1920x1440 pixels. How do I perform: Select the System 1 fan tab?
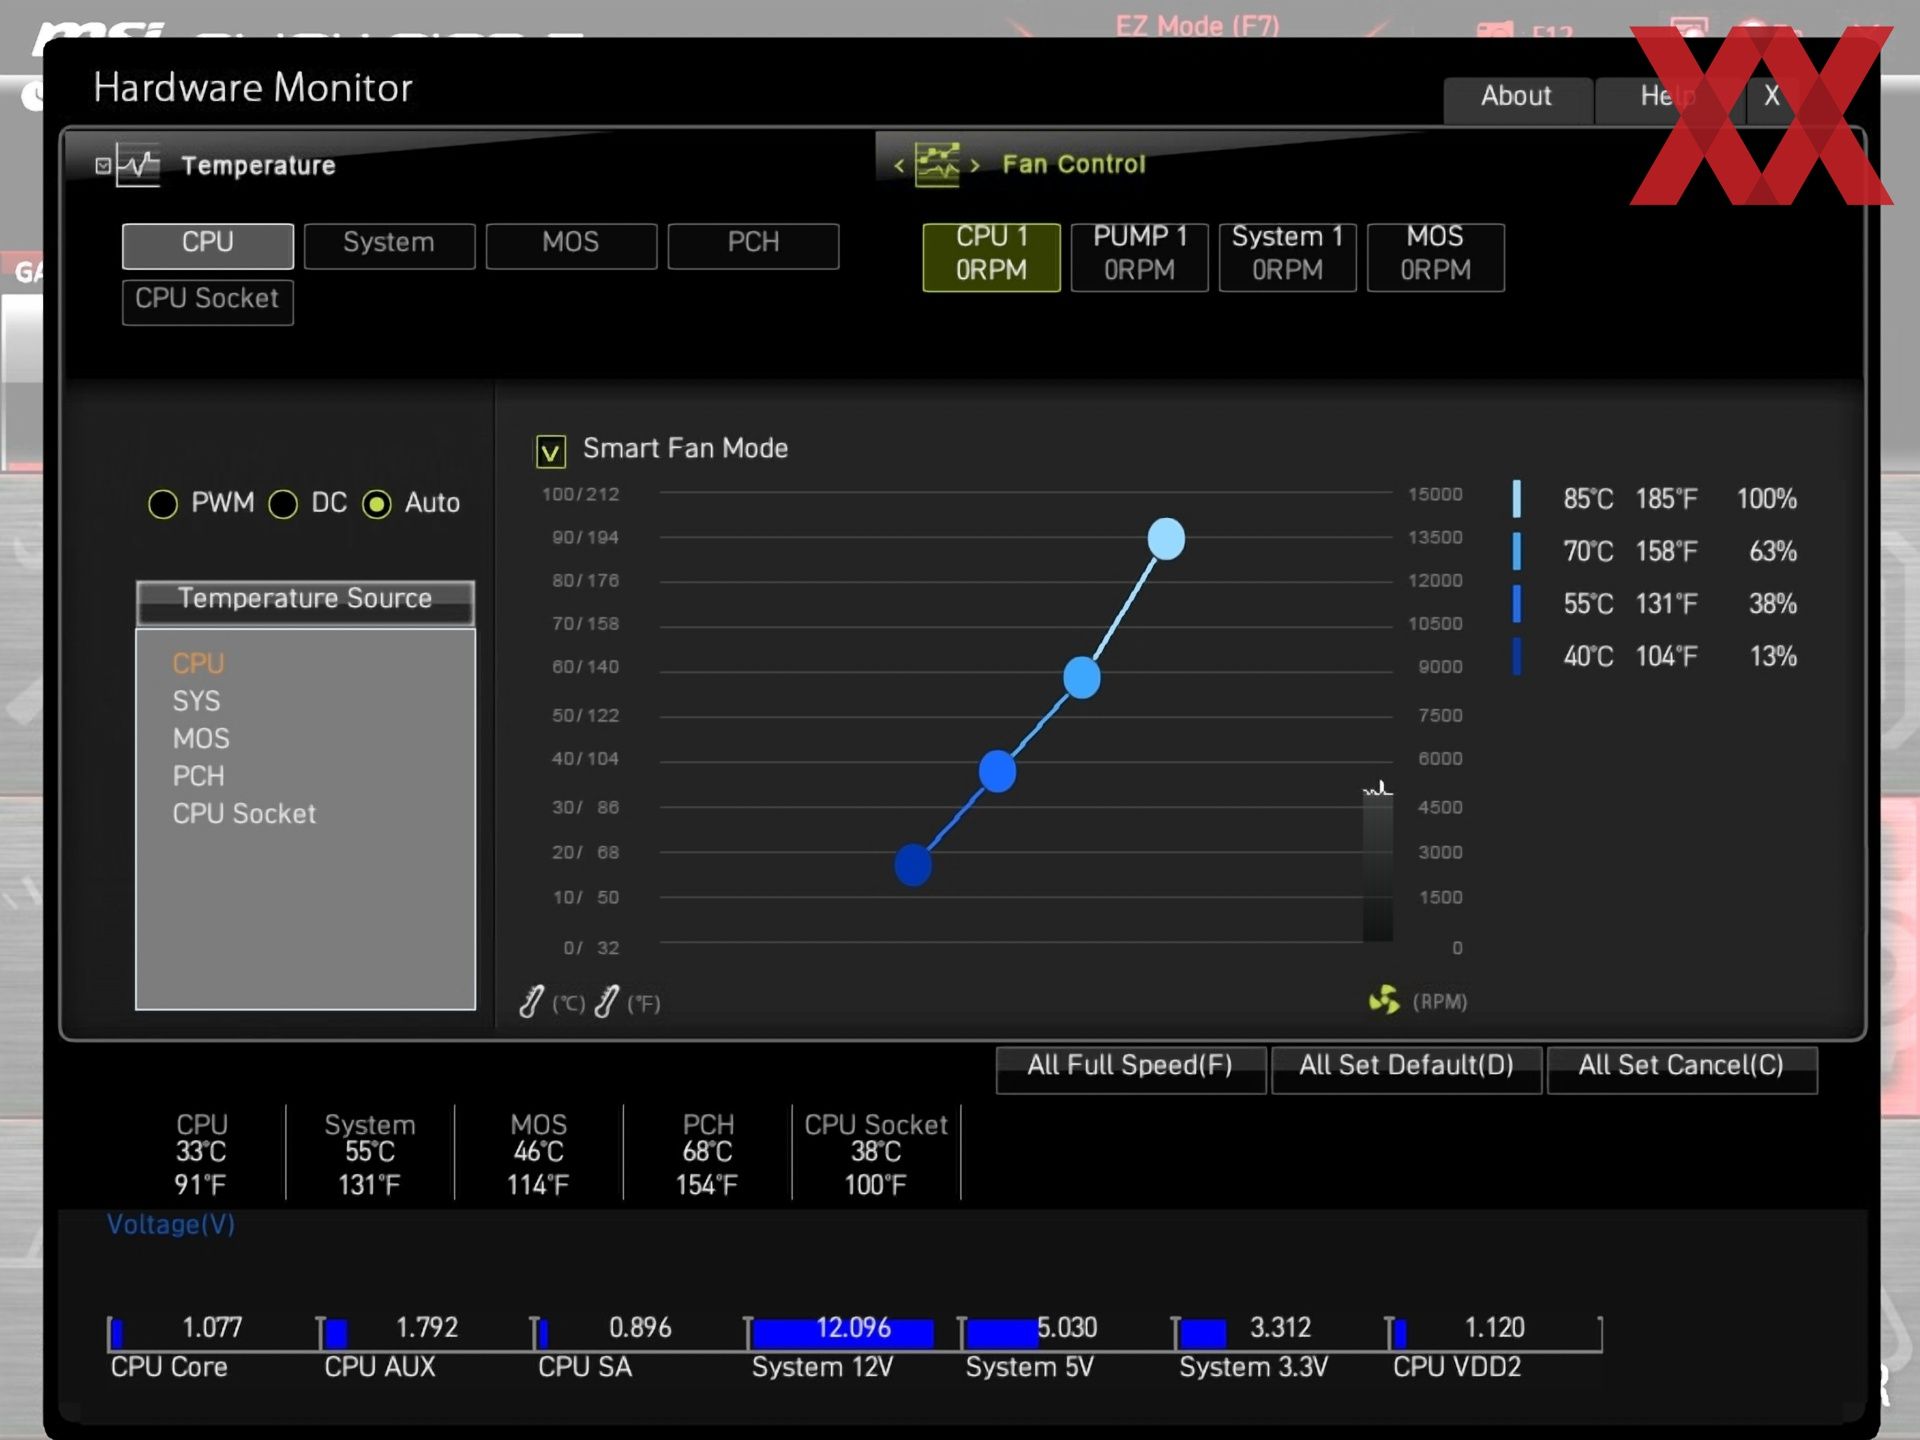tap(1287, 256)
